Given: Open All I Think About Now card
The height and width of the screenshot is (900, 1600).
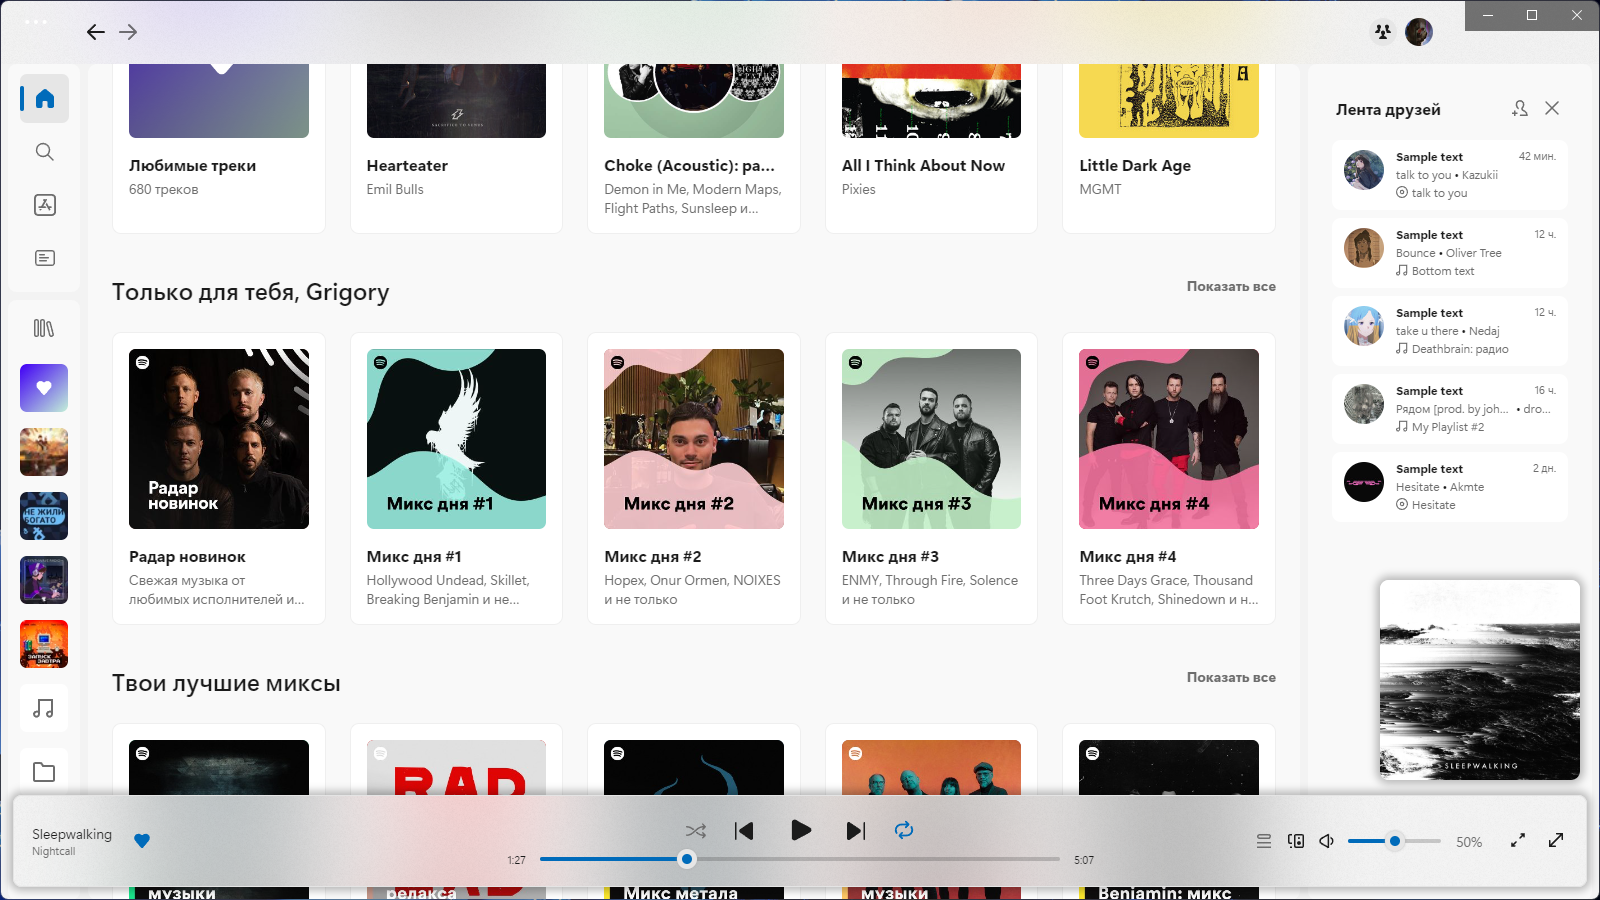Looking at the screenshot, I should point(931,149).
